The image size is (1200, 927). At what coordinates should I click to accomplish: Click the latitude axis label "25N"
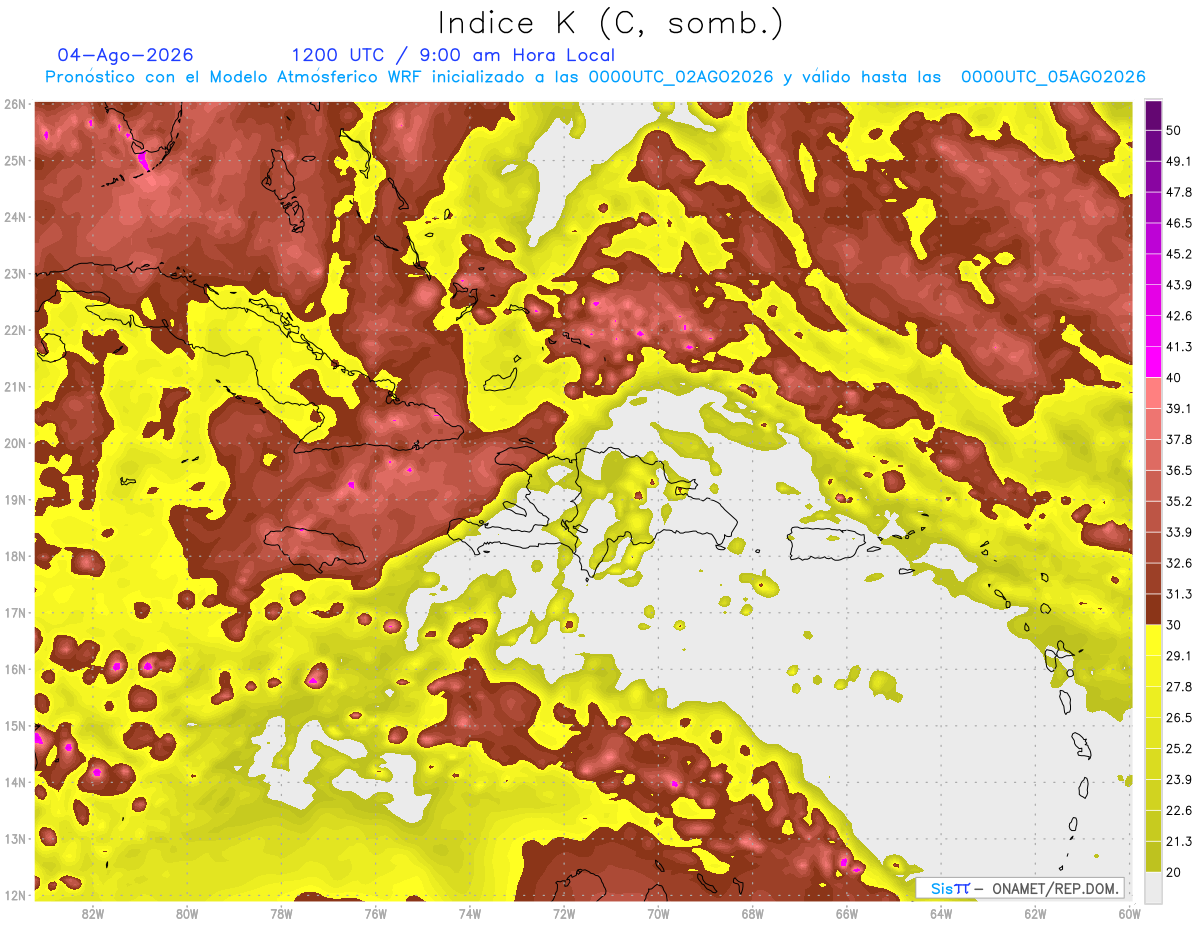15,160
